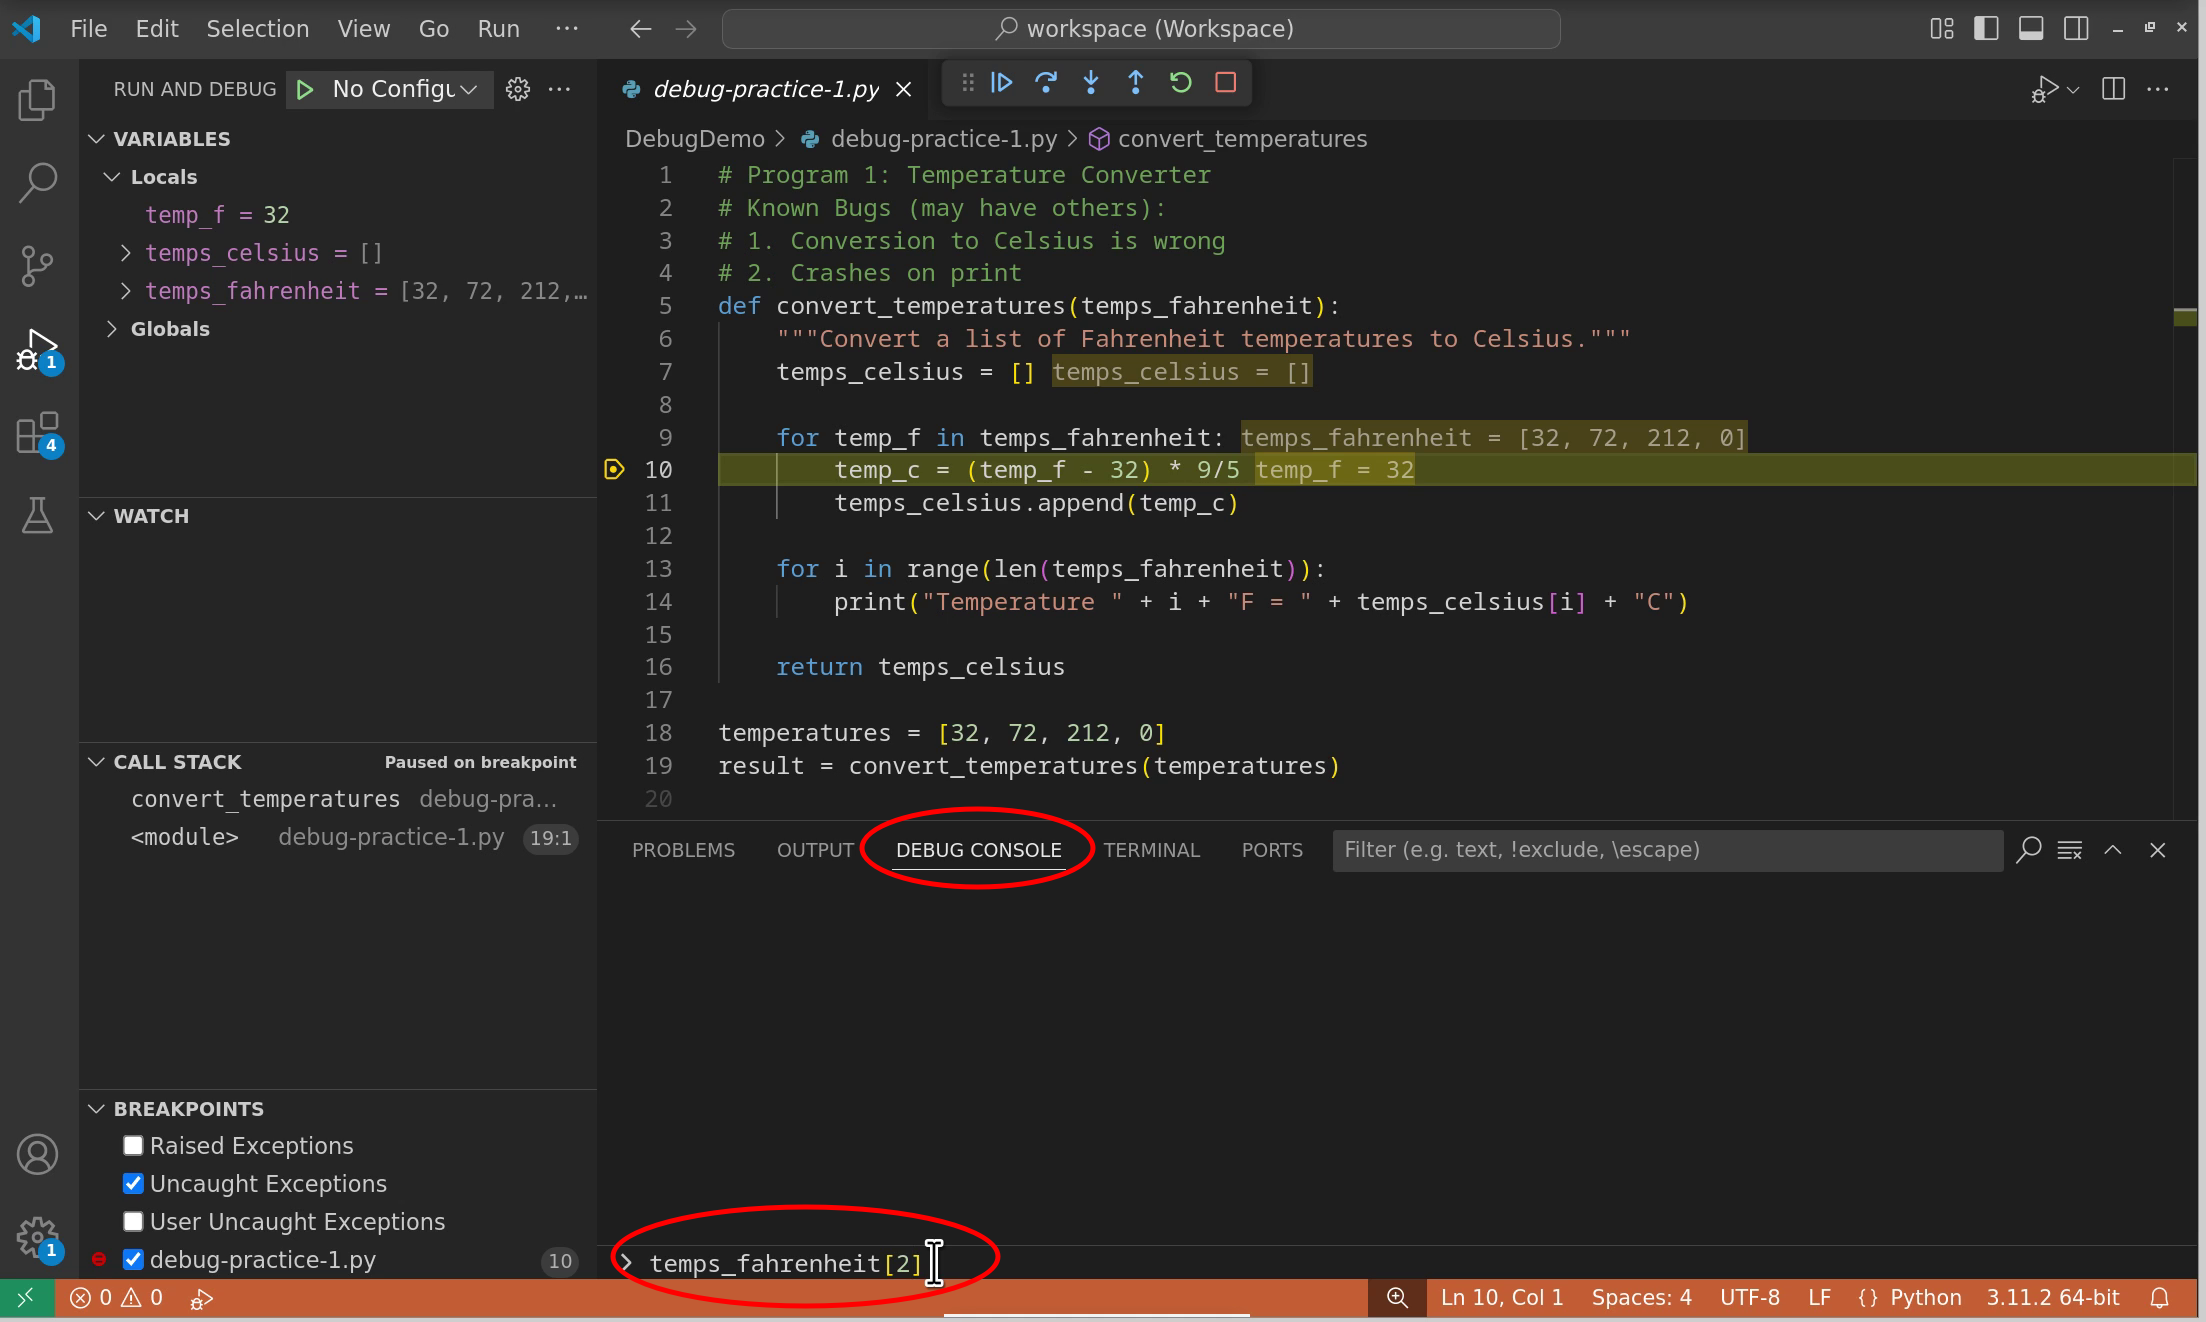Click the Step Over debug button
2206x1322 pixels.
pos(1046,83)
